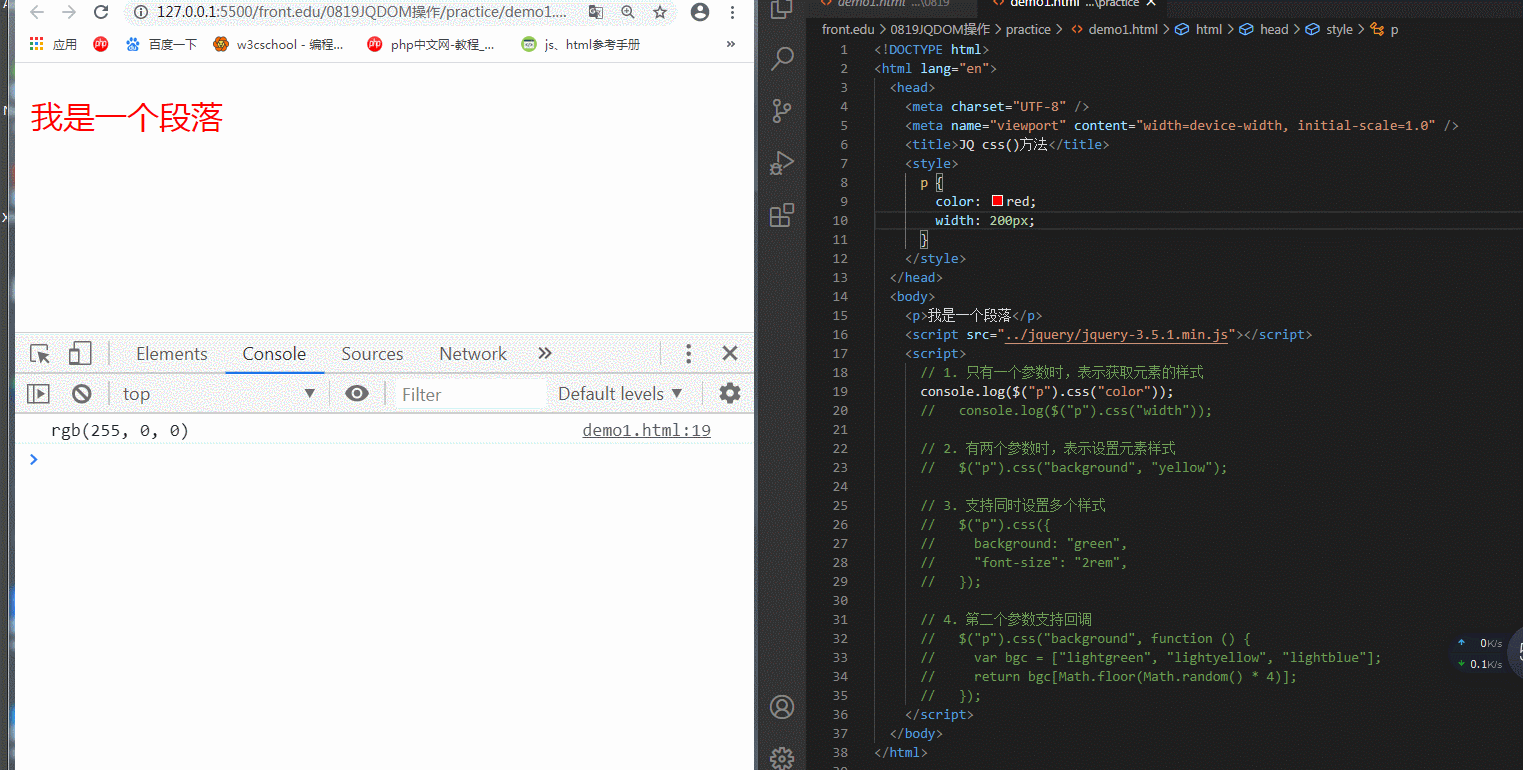Click the html breadcrumb symbol
1523x770 pixels.
[x=1200, y=29]
